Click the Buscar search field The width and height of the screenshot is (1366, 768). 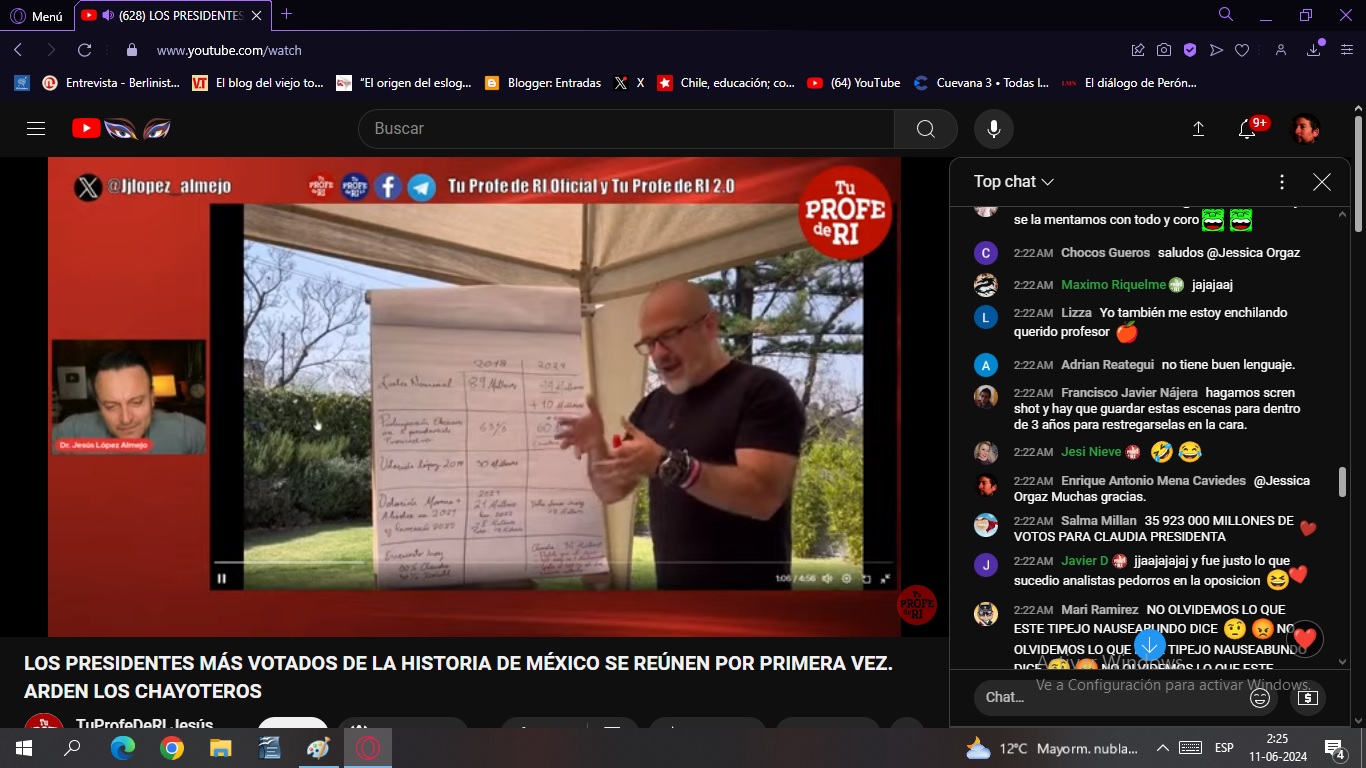point(626,128)
